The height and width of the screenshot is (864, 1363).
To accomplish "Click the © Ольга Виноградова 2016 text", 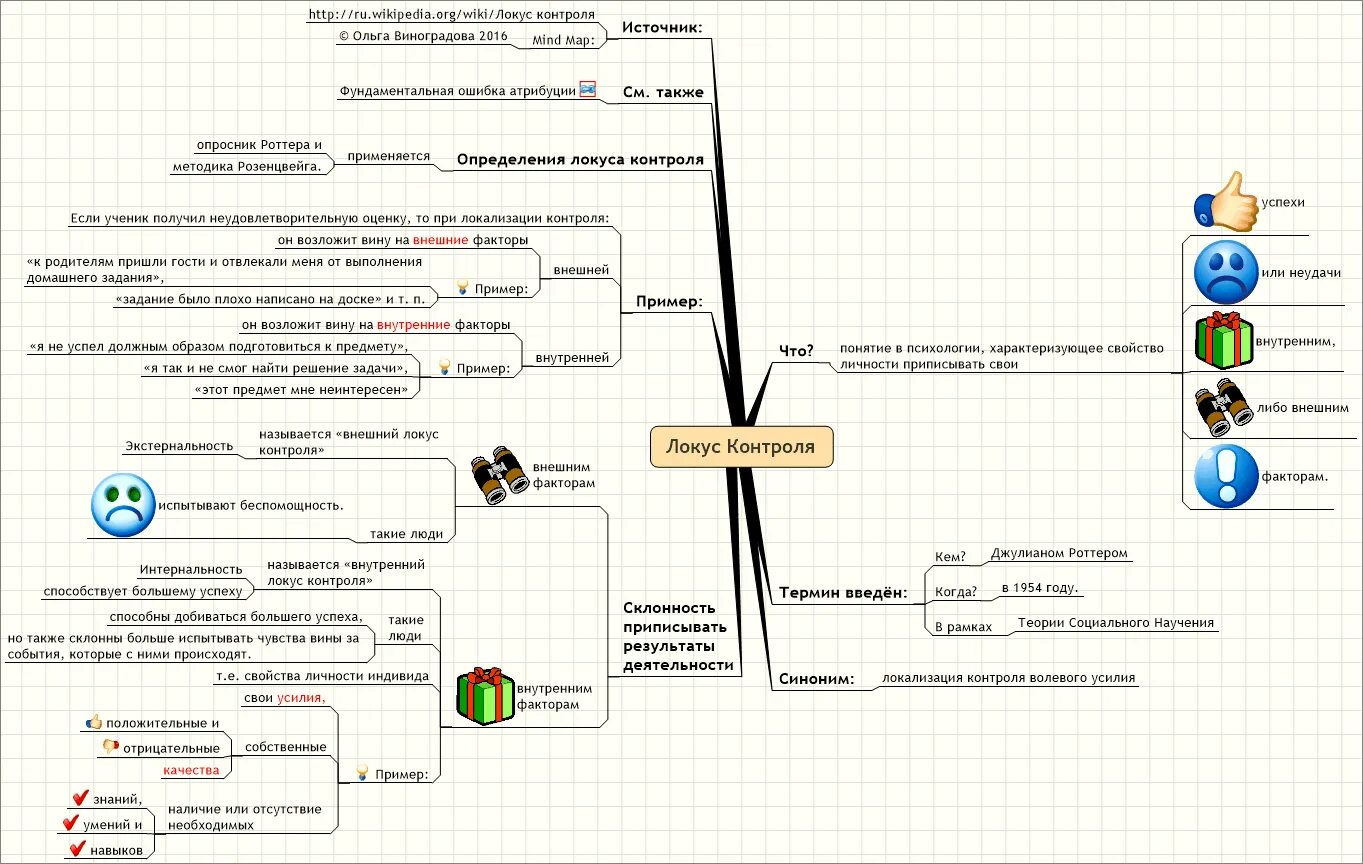I will coord(423,34).
